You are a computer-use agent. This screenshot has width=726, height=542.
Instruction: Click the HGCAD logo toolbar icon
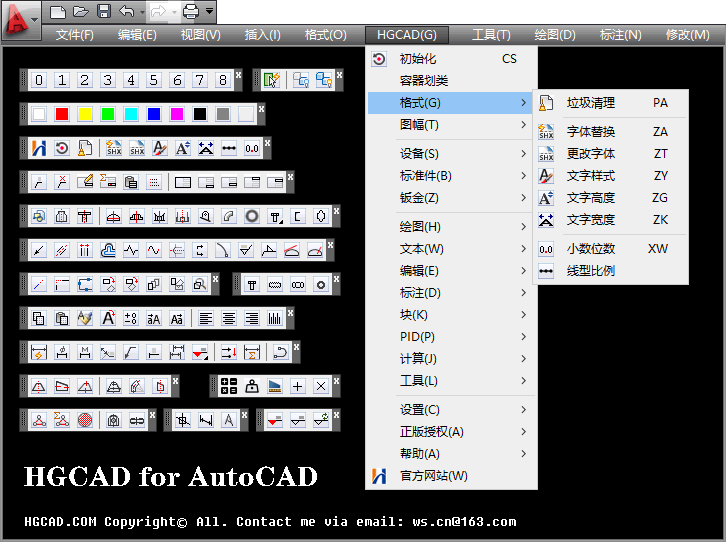pos(39,148)
